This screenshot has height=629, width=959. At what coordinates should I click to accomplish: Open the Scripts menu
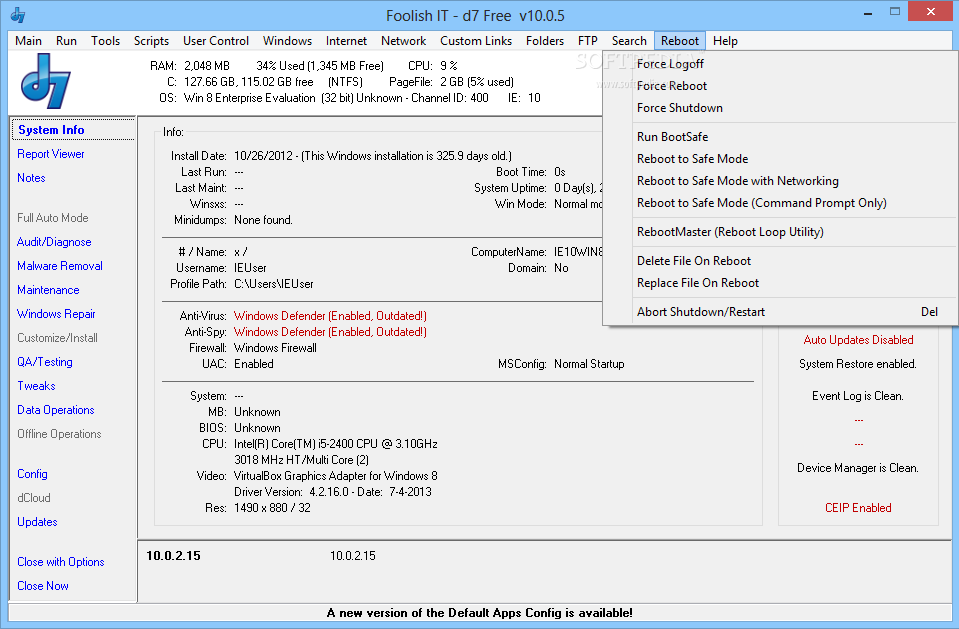point(151,41)
